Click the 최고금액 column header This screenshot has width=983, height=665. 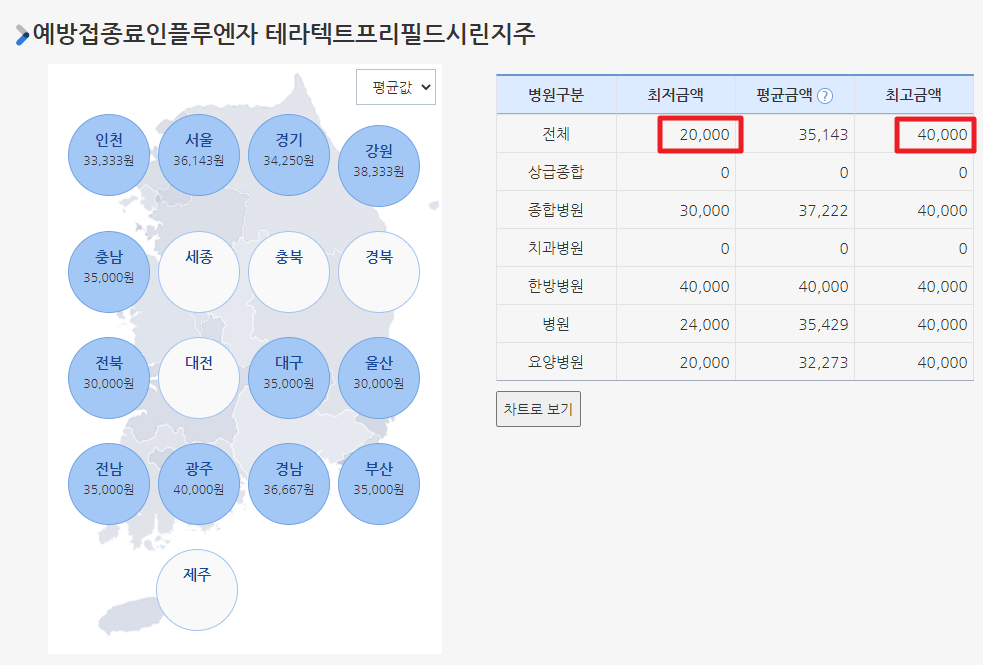[913, 95]
